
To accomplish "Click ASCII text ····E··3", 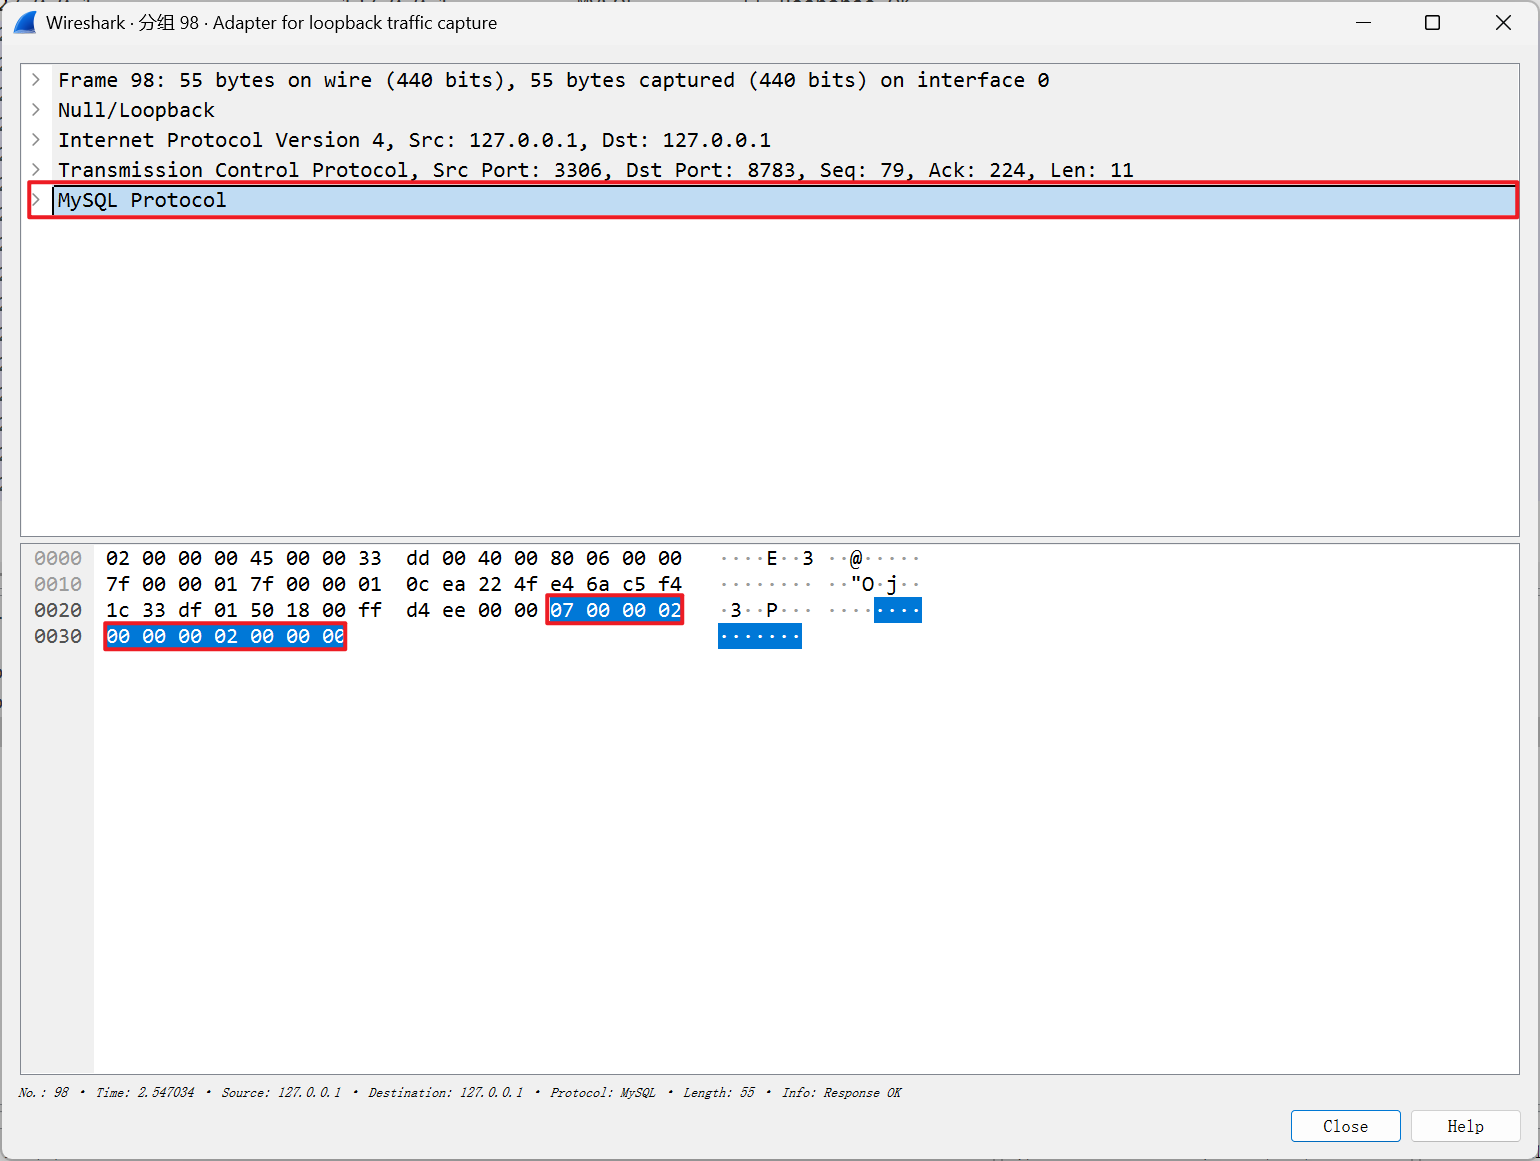I will (767, 558).
